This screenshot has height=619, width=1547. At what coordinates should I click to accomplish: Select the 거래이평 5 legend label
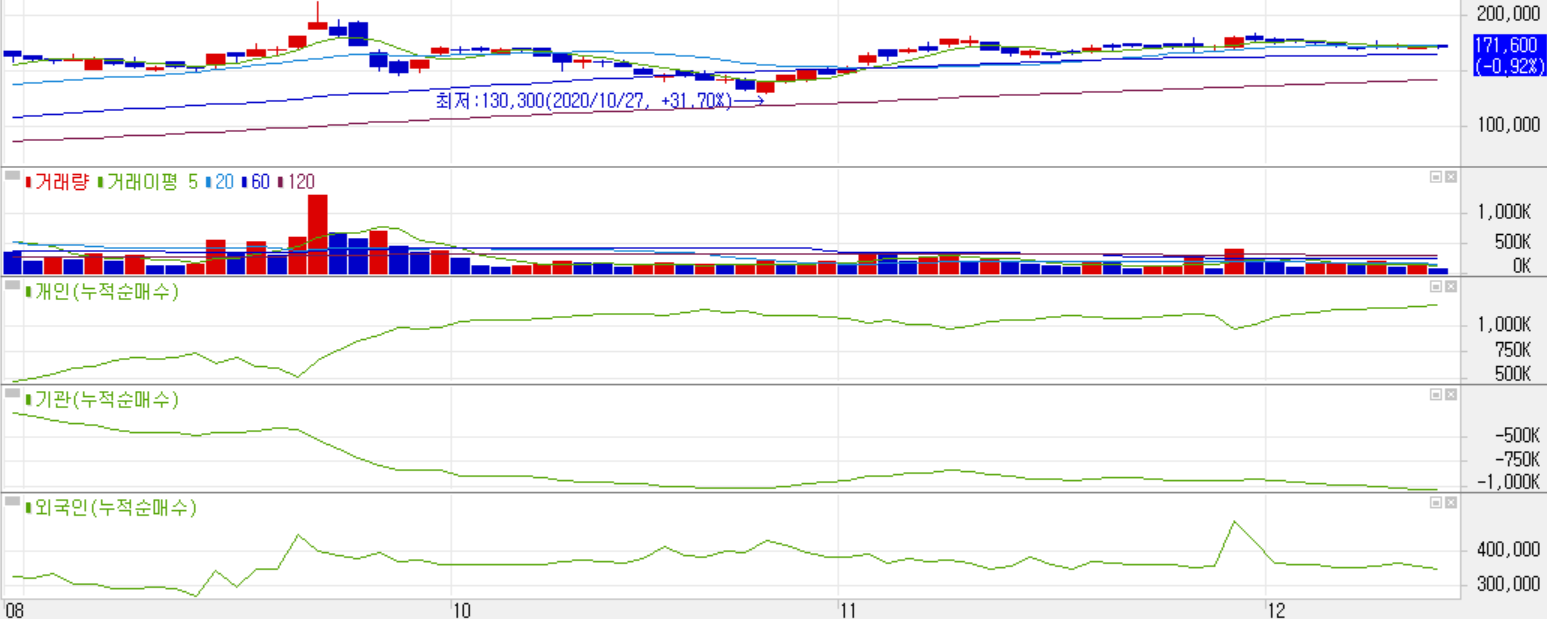click(x=152, y=182)
